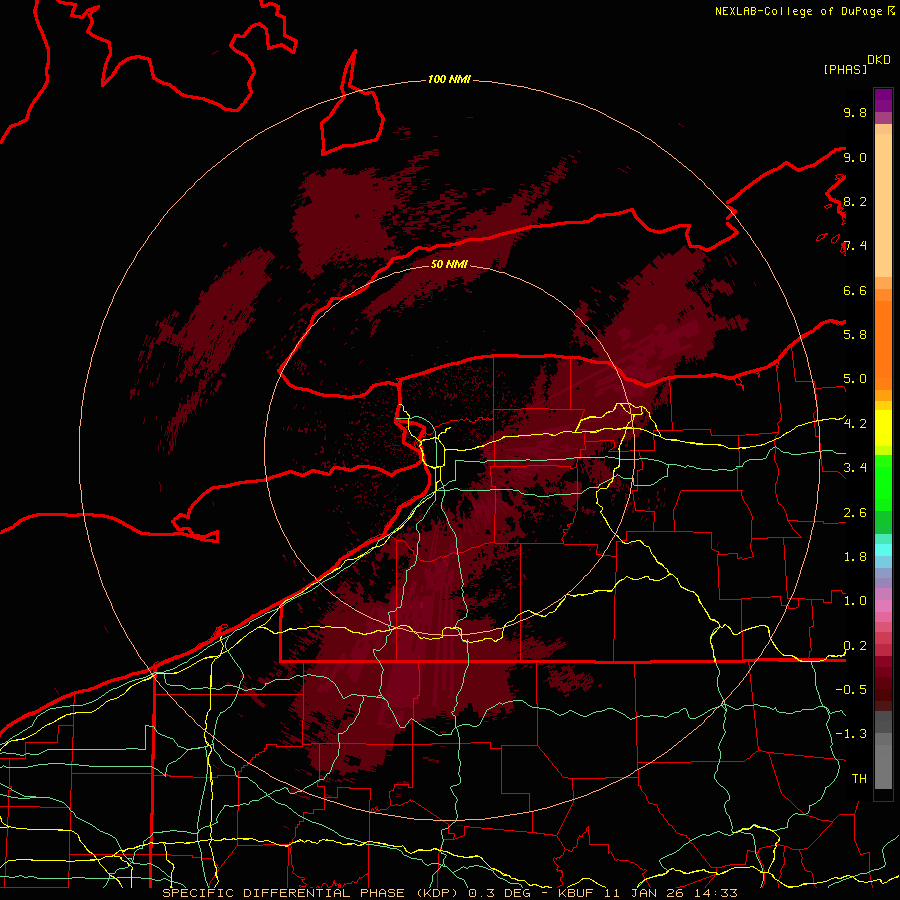Pick the purple top segment of the color bar
Screen dimensions: 900x900
click(x=883, y=100)
